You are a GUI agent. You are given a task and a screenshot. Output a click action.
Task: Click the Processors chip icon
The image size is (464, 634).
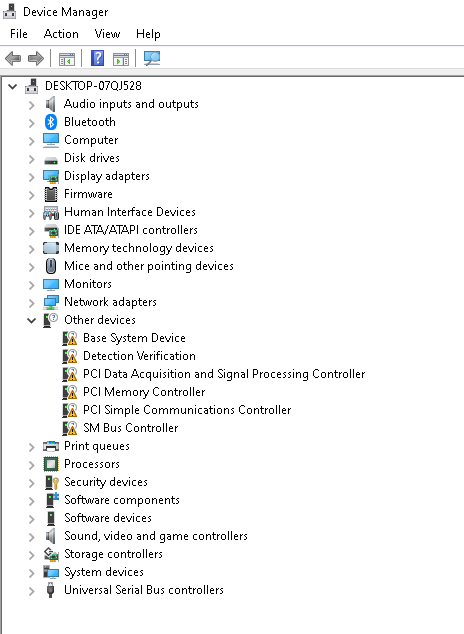point(51,464)
